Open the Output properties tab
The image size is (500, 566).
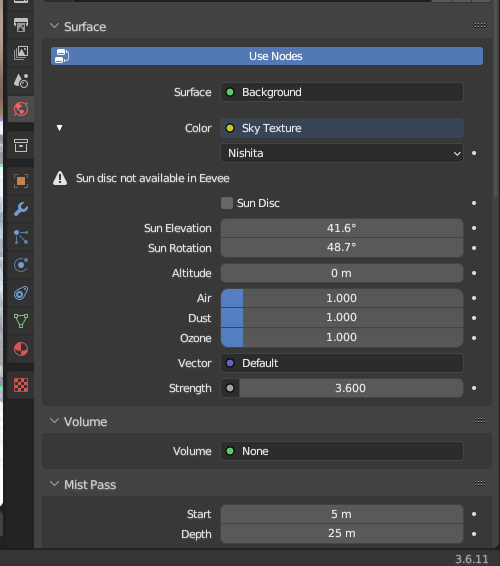coord(21,25)
